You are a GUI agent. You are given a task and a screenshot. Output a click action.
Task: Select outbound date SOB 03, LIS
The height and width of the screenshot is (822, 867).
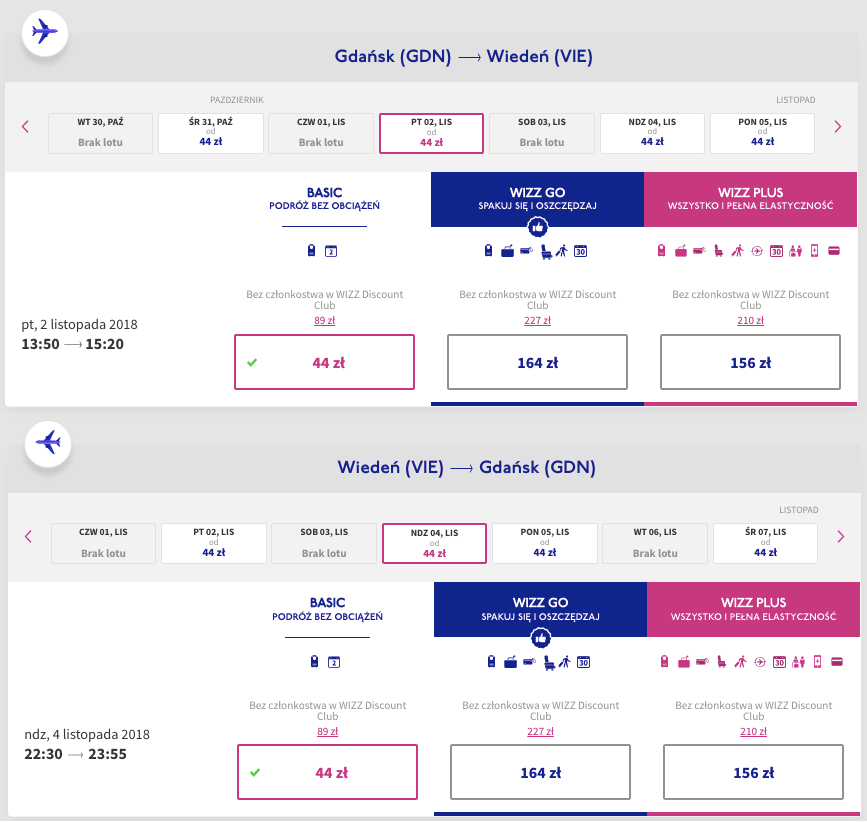pyautogui.click(x=542, y=133)
